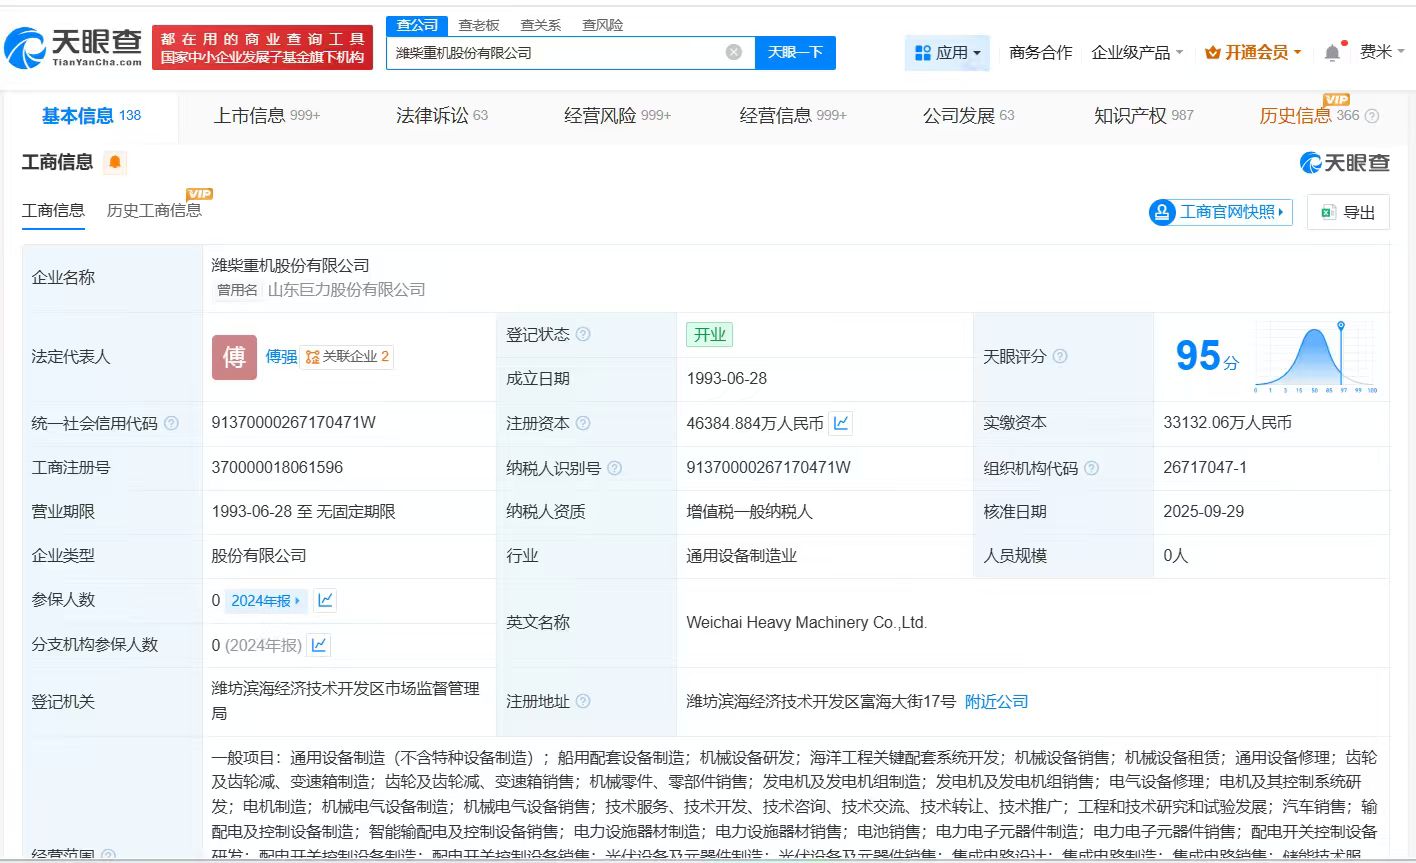Click the orange alert bell beside 工商信息
Screen dimensions: 1416x863
[115, 162]
